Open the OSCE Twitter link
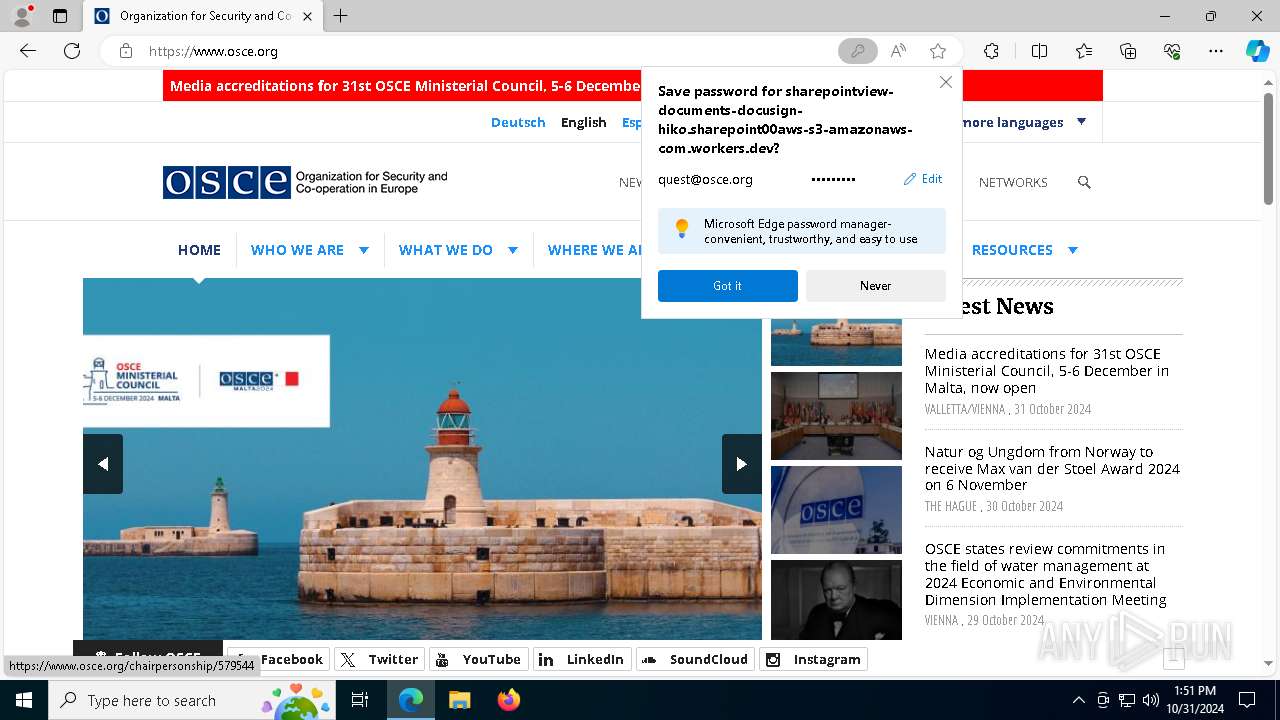 click(x=379, y=659)
